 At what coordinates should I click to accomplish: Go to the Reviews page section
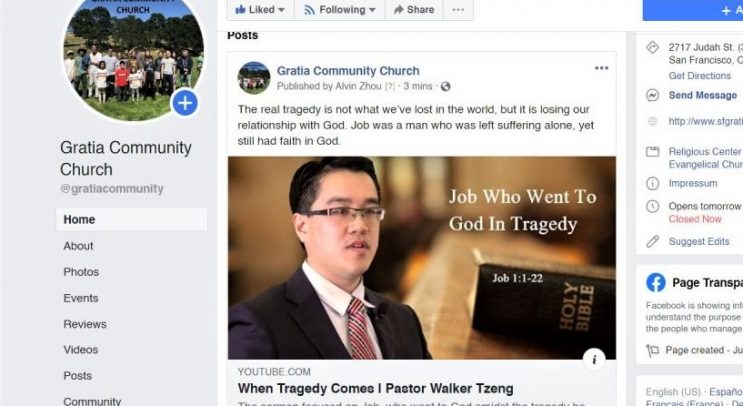point(85,324)
